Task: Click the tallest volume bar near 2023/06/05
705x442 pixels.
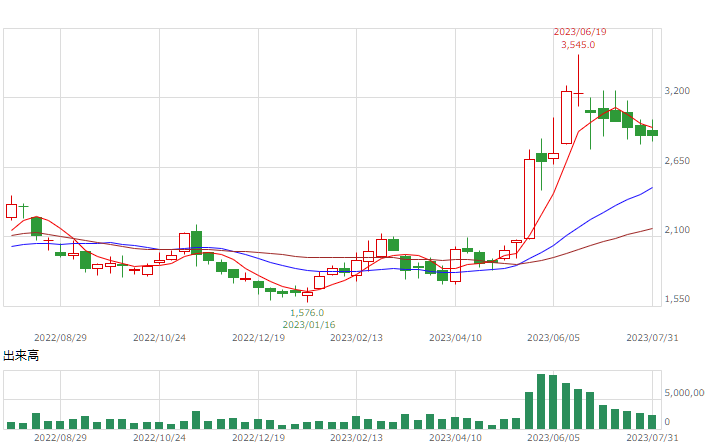Action: pyautogui.click(x=541, y=402)
